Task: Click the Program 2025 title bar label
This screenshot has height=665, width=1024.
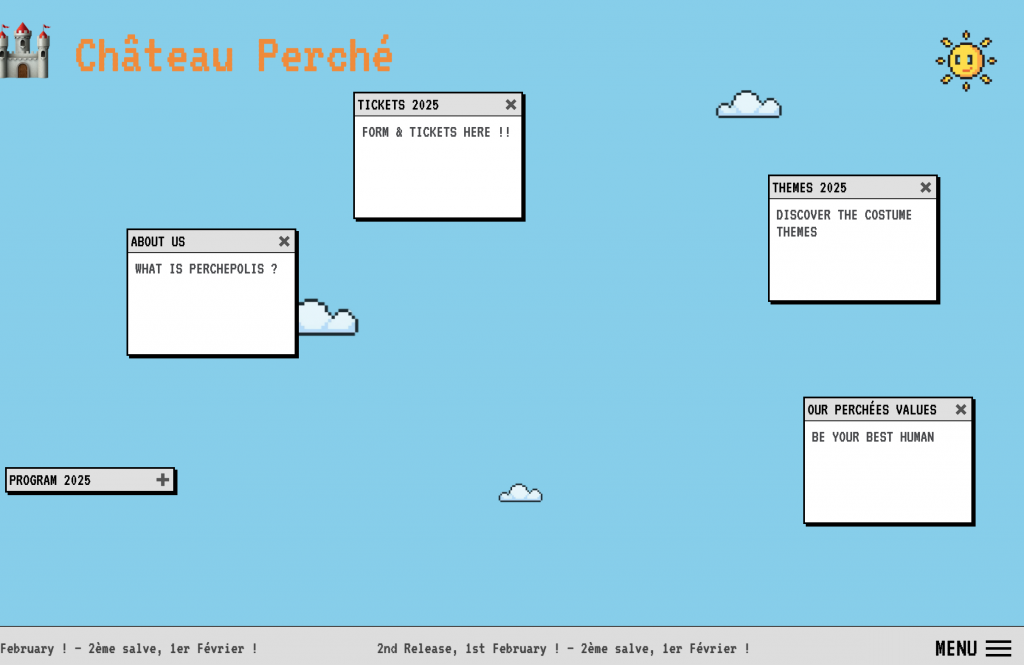Action: pyautogui.click(x=50, y=480)
